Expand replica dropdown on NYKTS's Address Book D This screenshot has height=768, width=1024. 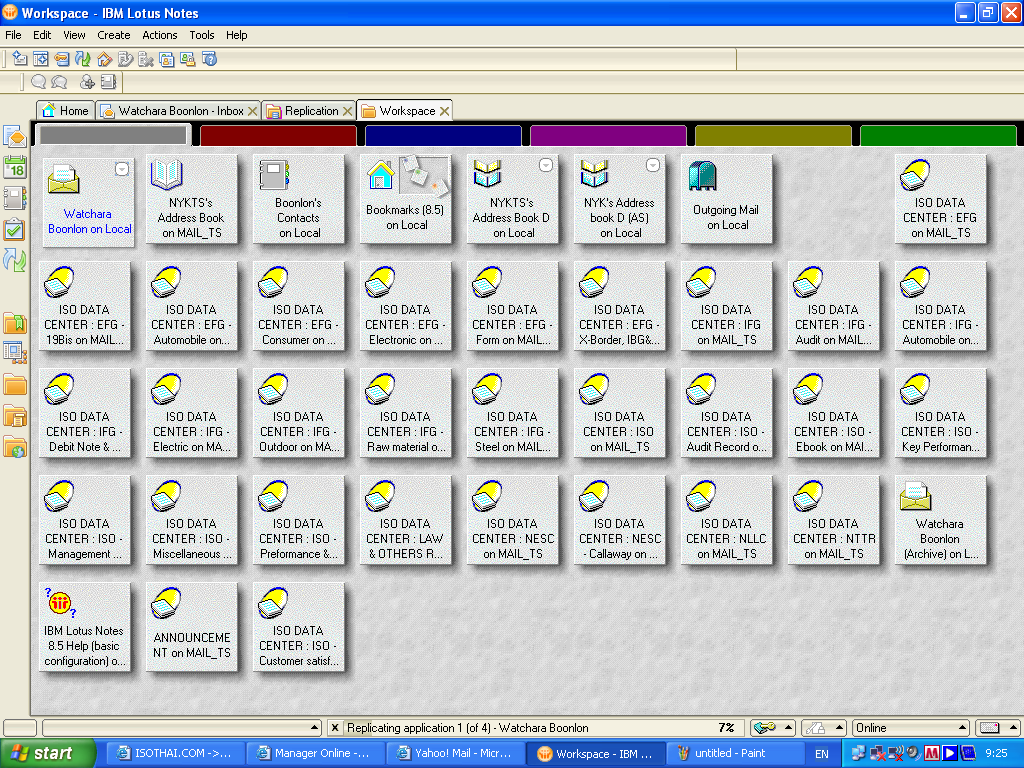tap(546, 165)
